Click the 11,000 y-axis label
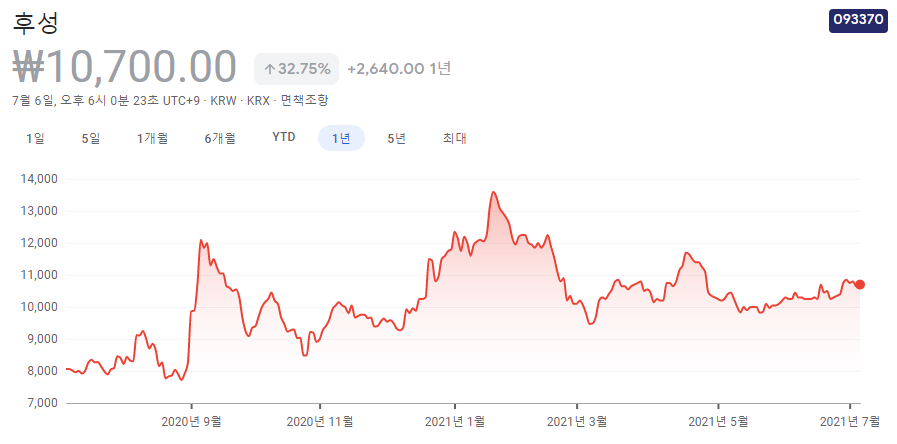 click(40, 275)
